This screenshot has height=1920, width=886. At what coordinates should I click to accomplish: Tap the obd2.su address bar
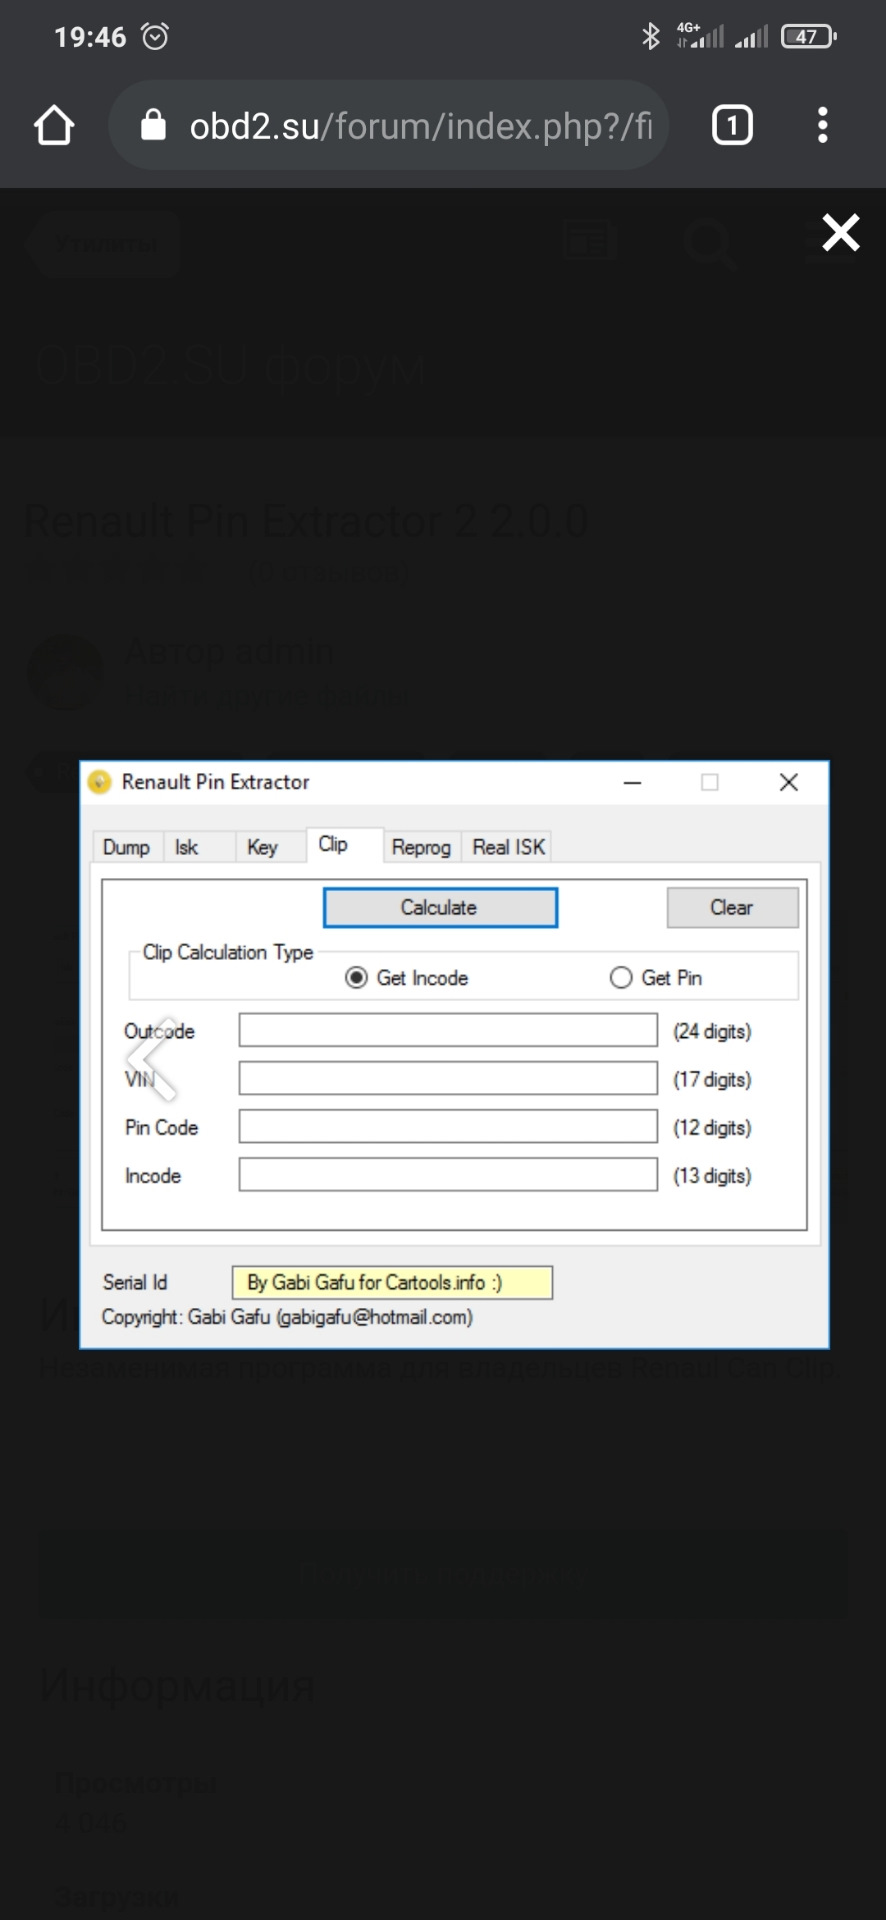389,126
